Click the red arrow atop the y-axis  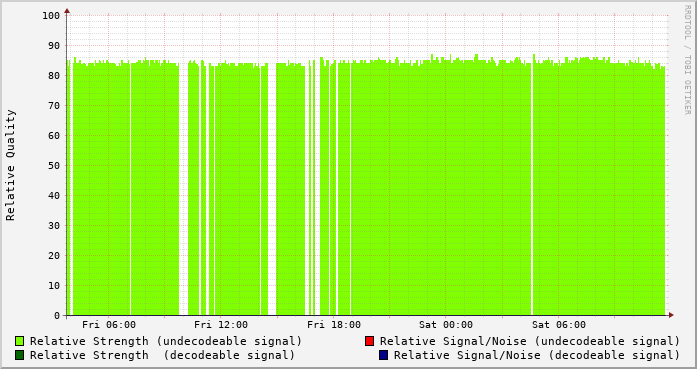pyautogui.click(x=67, y=11)
